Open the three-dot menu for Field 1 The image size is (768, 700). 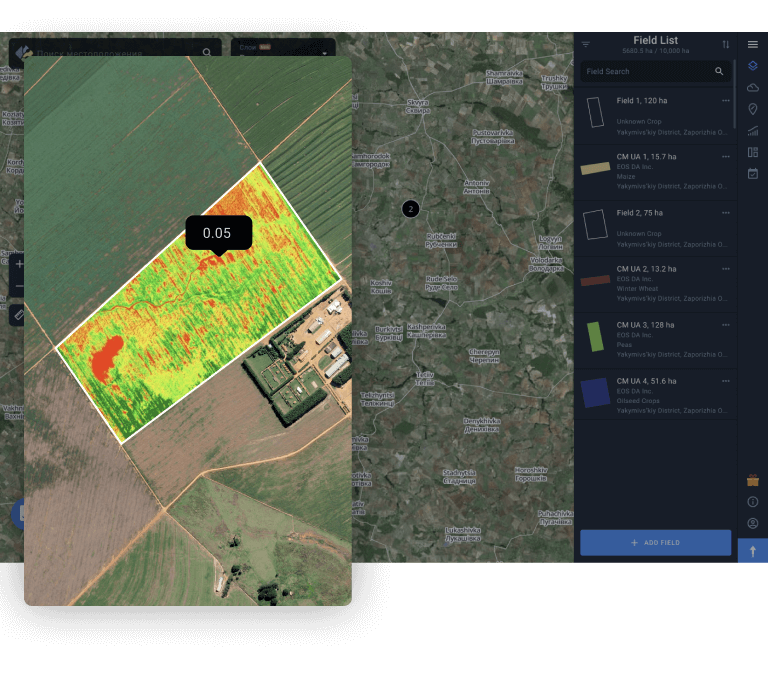click(x=726, y=101)
